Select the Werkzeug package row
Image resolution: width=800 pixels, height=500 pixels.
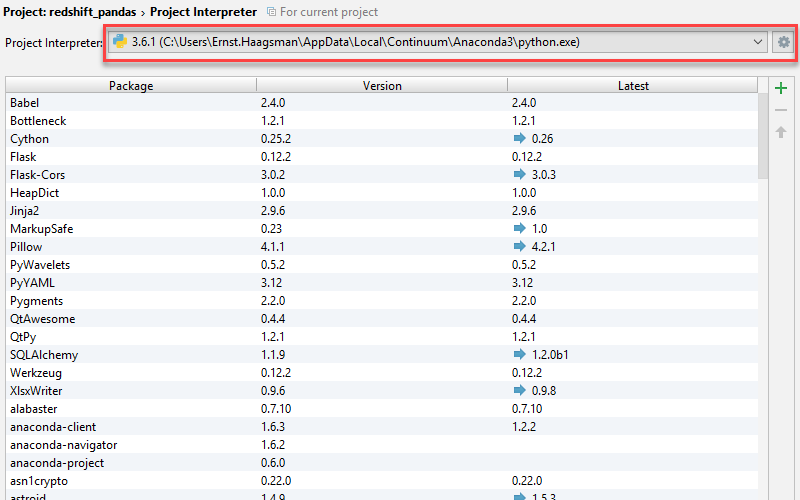click(382, 372)
